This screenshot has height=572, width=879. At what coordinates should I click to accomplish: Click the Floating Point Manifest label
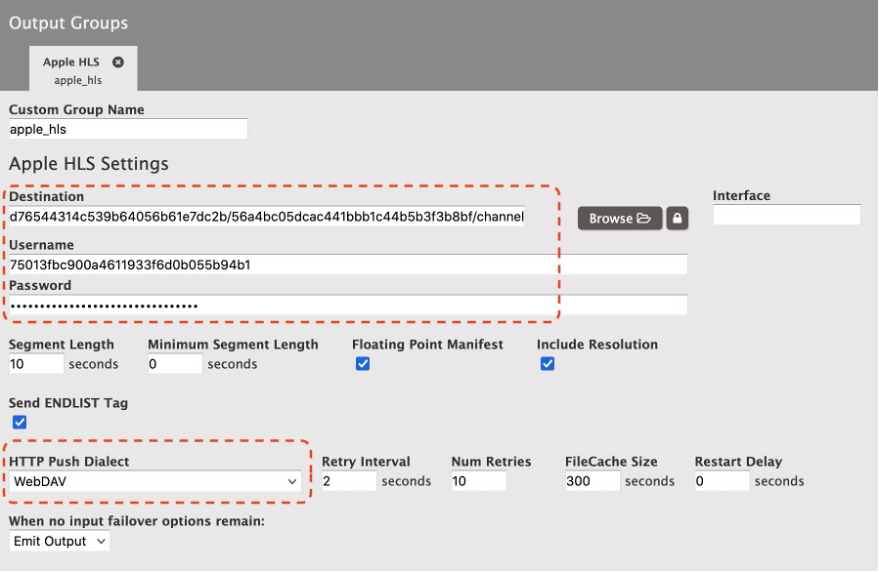(x=428, y=344)
